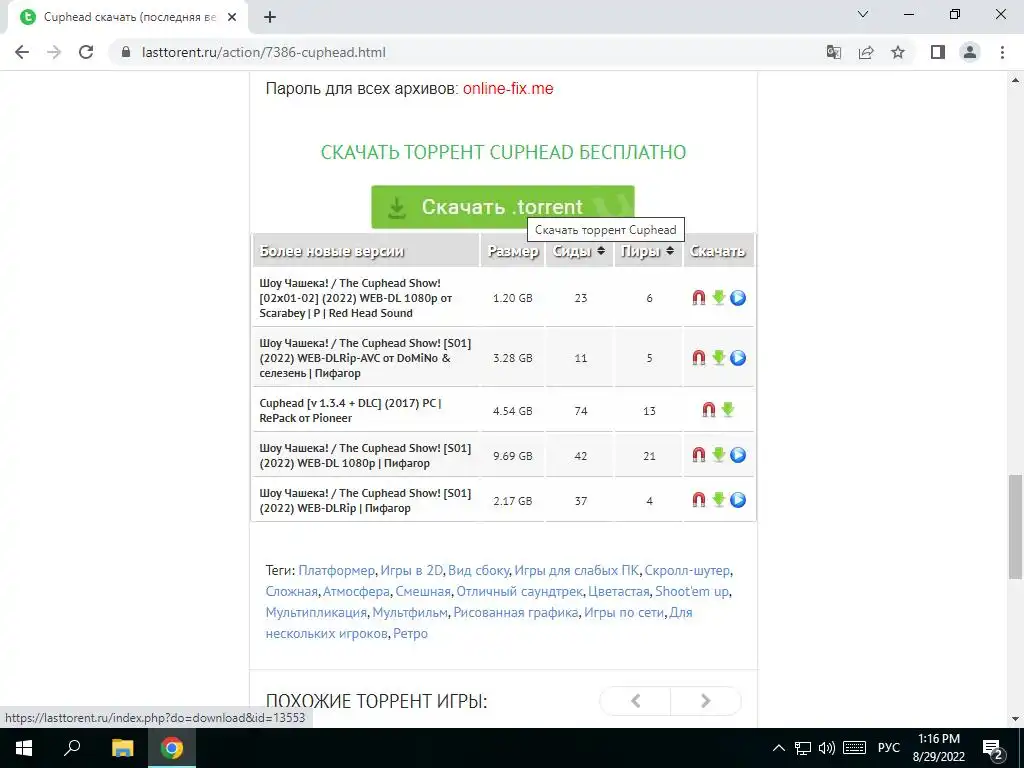Viewport: 1024px width, 768px height.
Task: Show hidden system tray icons
Action: tap(778, 748)
